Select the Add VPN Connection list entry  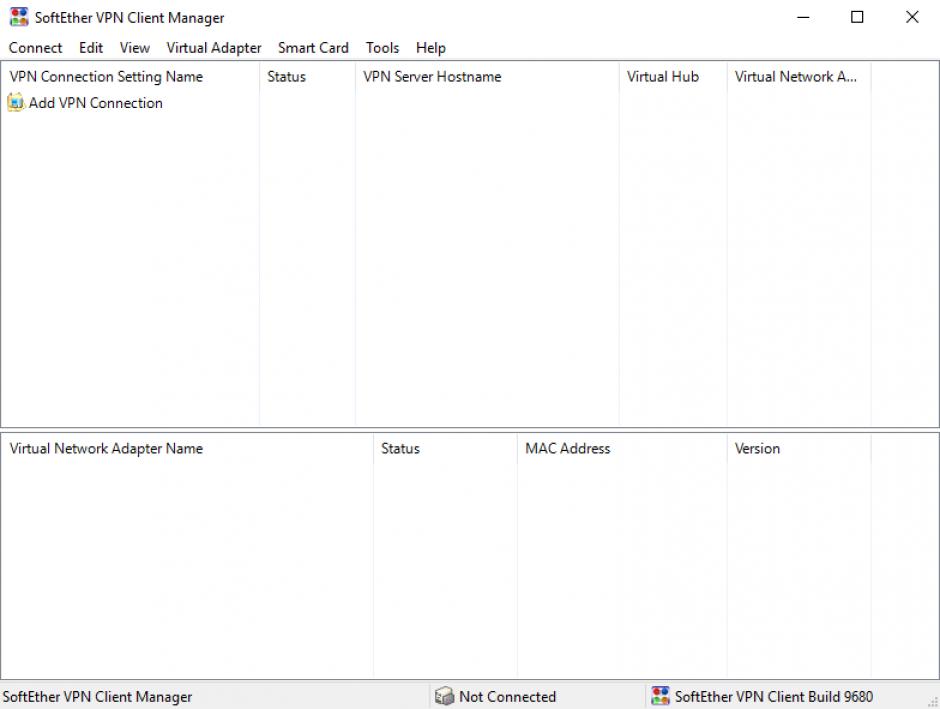95,103
